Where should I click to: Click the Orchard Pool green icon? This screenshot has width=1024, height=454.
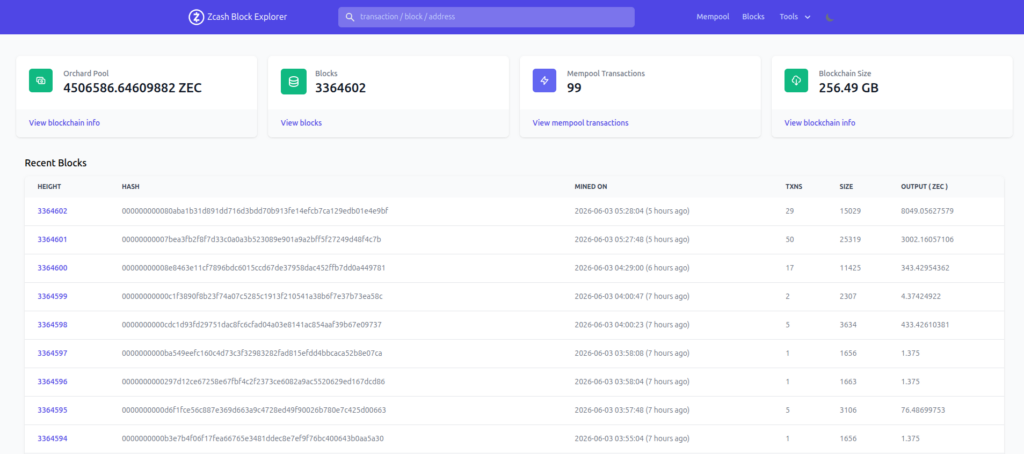[x=40, y=80]
